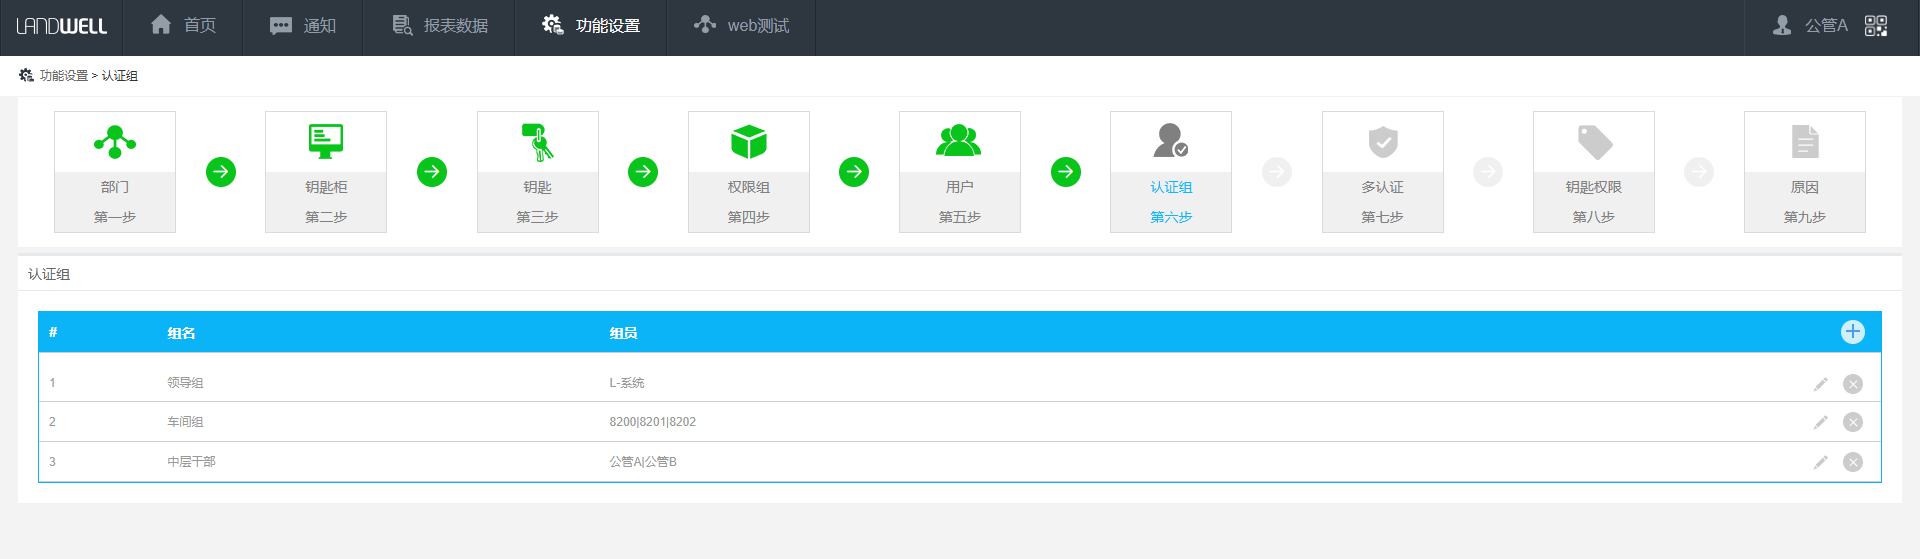
Task: Open the 首页 menu item
Action: tap(183, 26)
